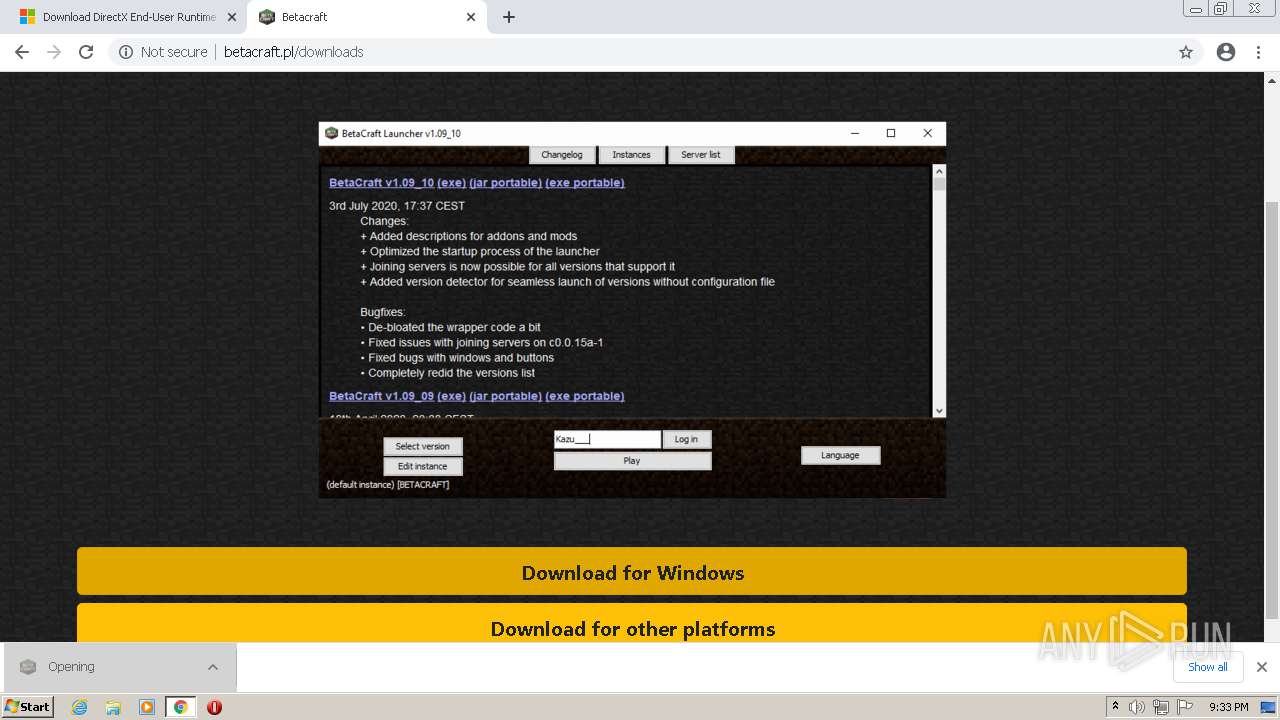
Task: Click the launcher changelog scrollbar up arrow
Action: pos(939,171)
